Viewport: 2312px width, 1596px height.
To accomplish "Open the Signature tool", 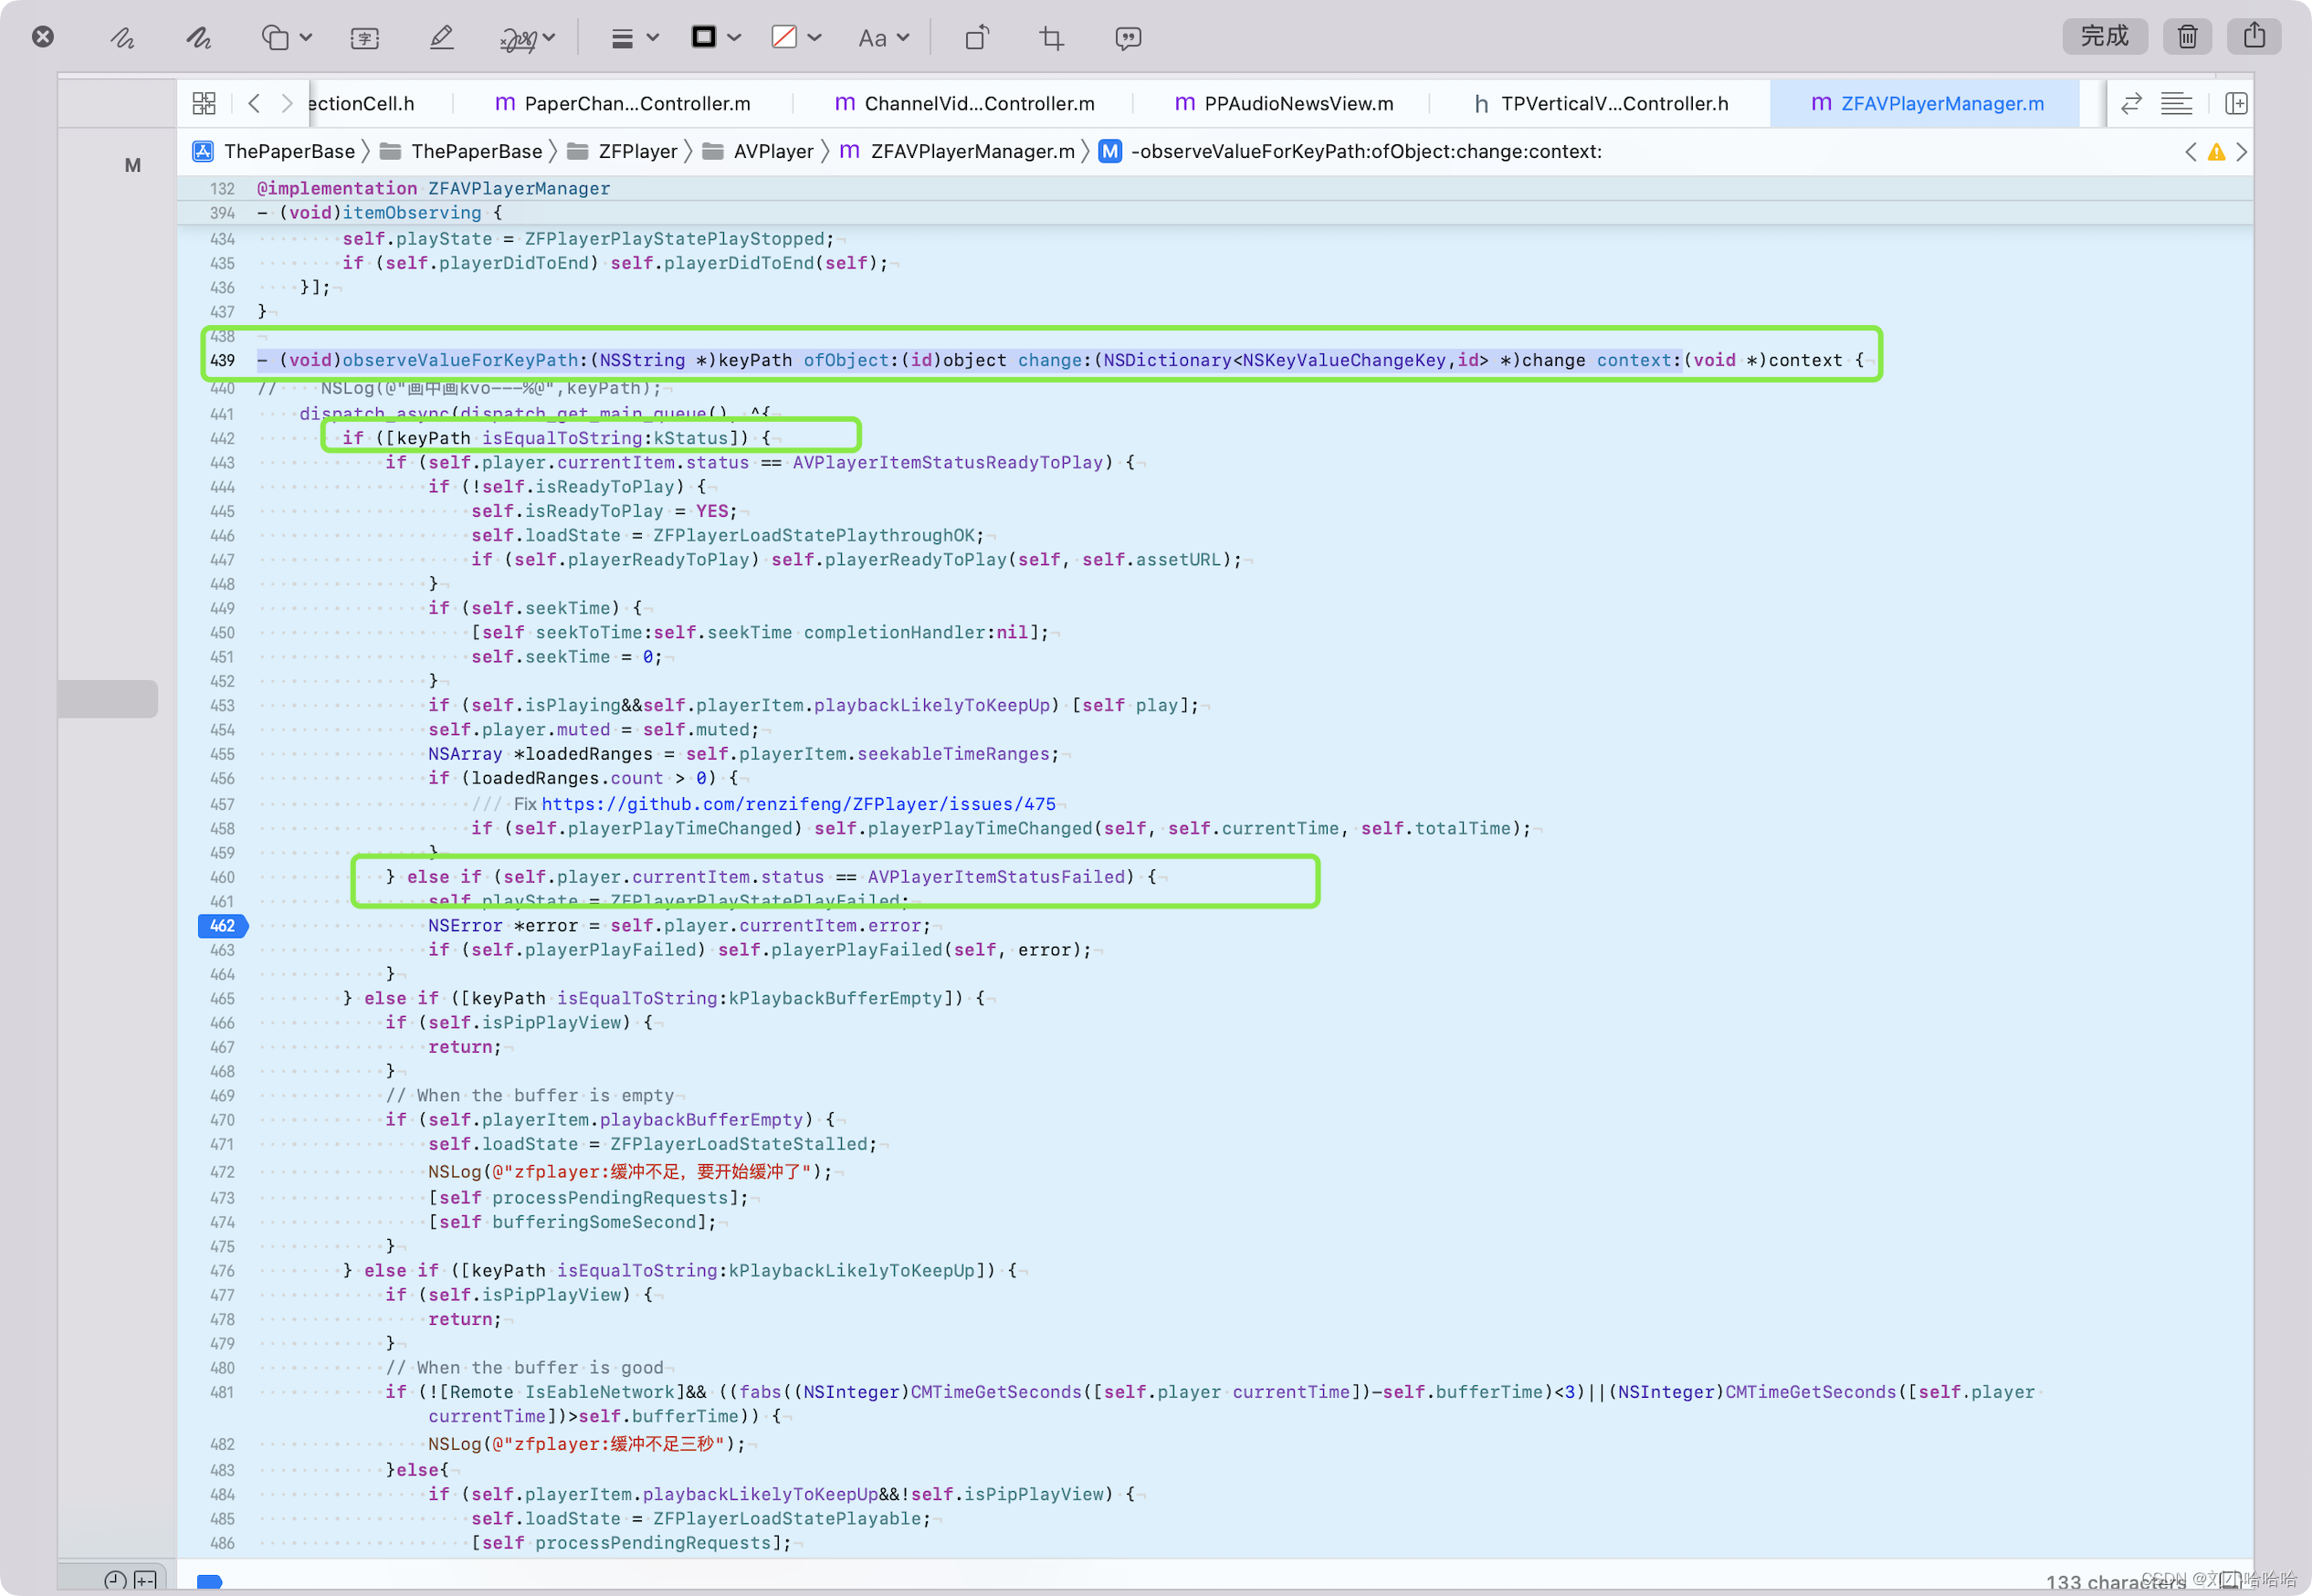I will tap(518, 38).
